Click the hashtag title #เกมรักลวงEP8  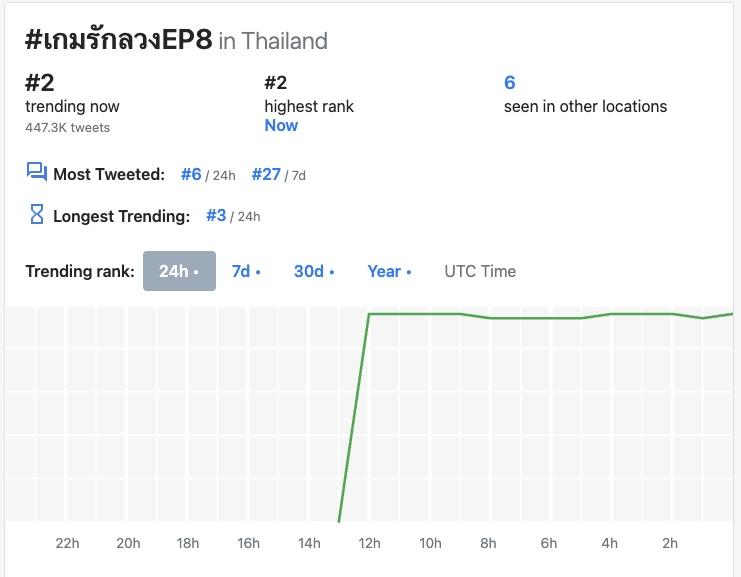point(118,40)
